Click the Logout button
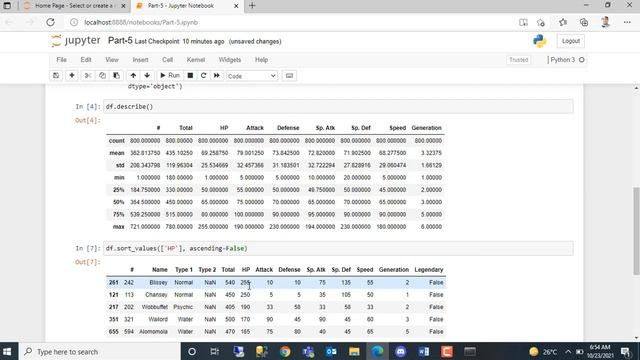640x360 pixels. point(571,41)
